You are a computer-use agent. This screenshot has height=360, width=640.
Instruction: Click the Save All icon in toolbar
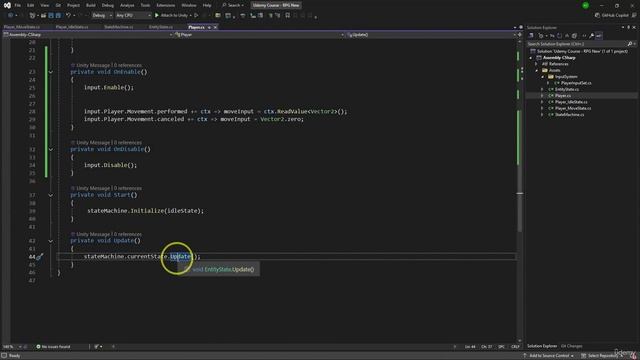58,16
